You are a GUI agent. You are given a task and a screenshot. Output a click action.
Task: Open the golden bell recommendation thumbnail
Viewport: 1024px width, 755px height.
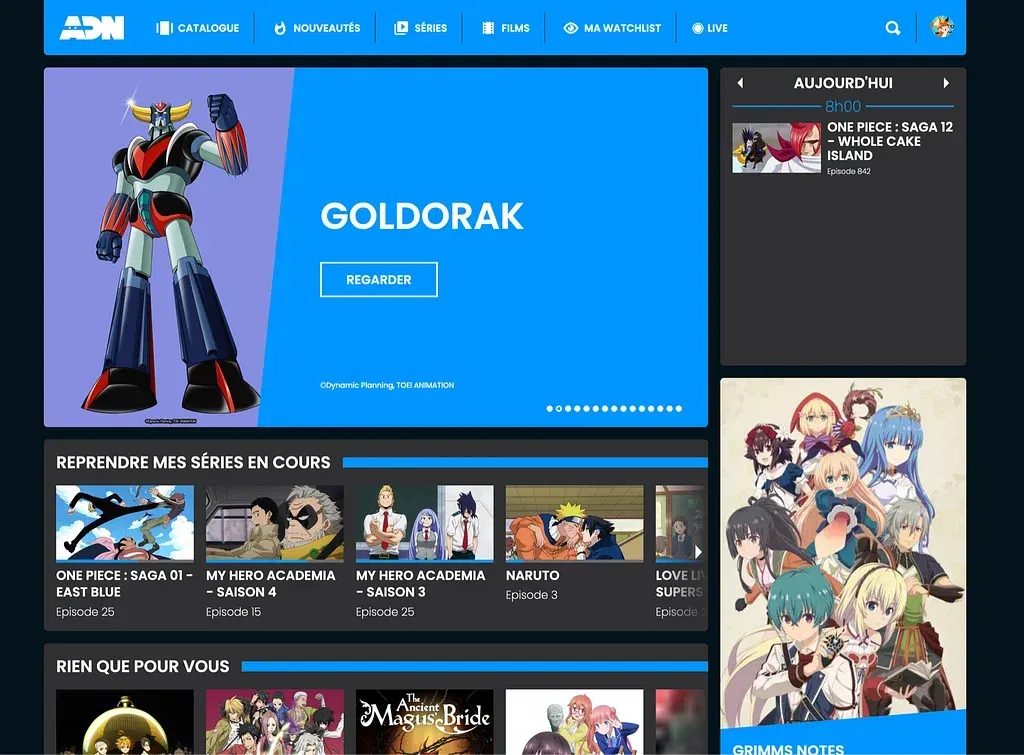point(125,722)
